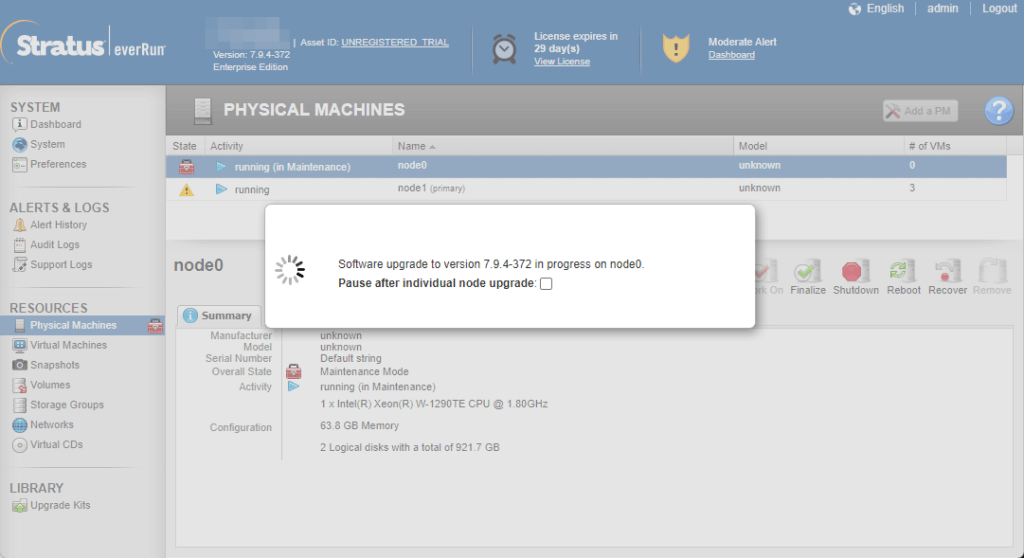Click the license alarm clock icon
Viewport: 1024px width, 558px height.
(504, 48)
